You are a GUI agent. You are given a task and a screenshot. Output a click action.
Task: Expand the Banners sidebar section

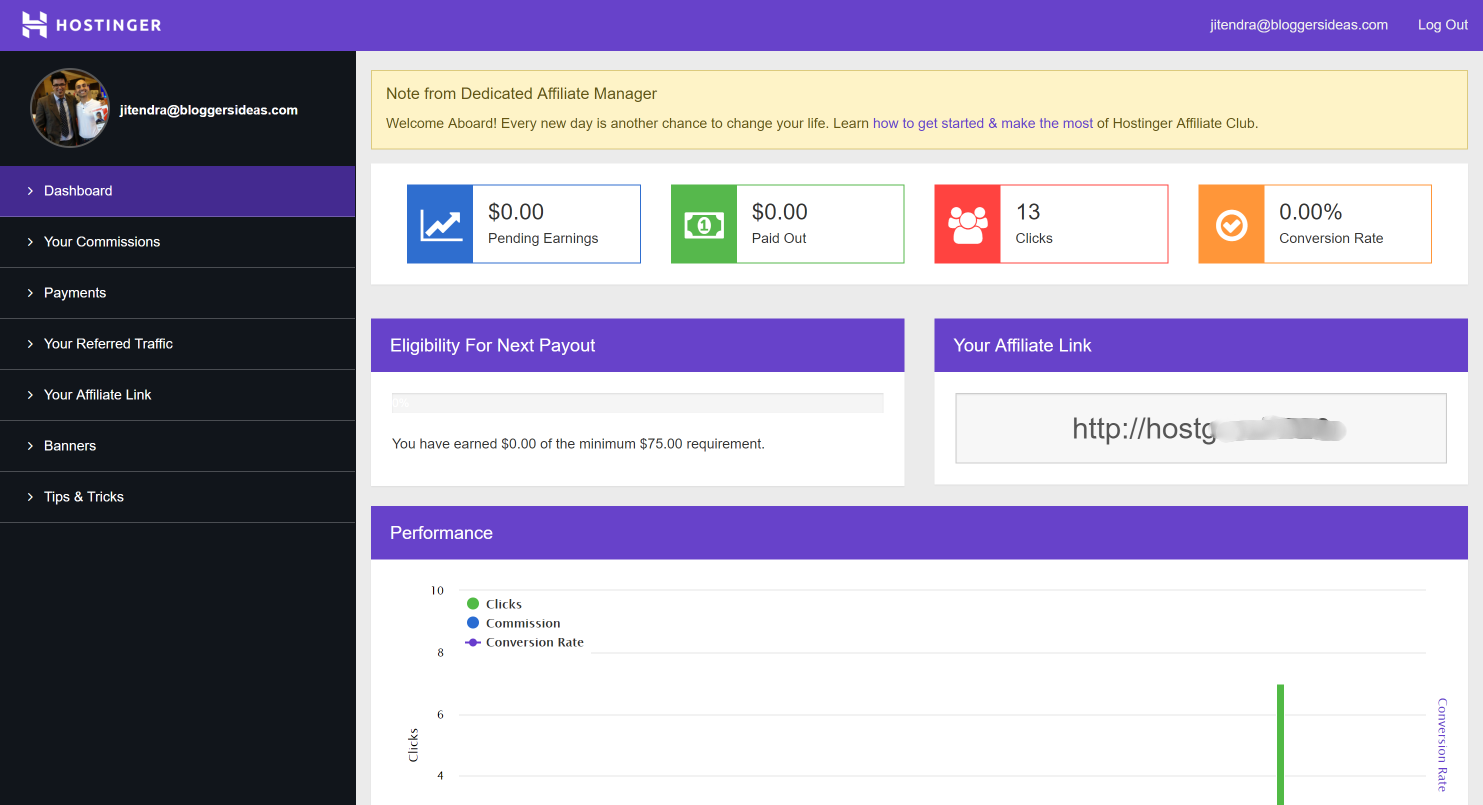coord(70,445)
